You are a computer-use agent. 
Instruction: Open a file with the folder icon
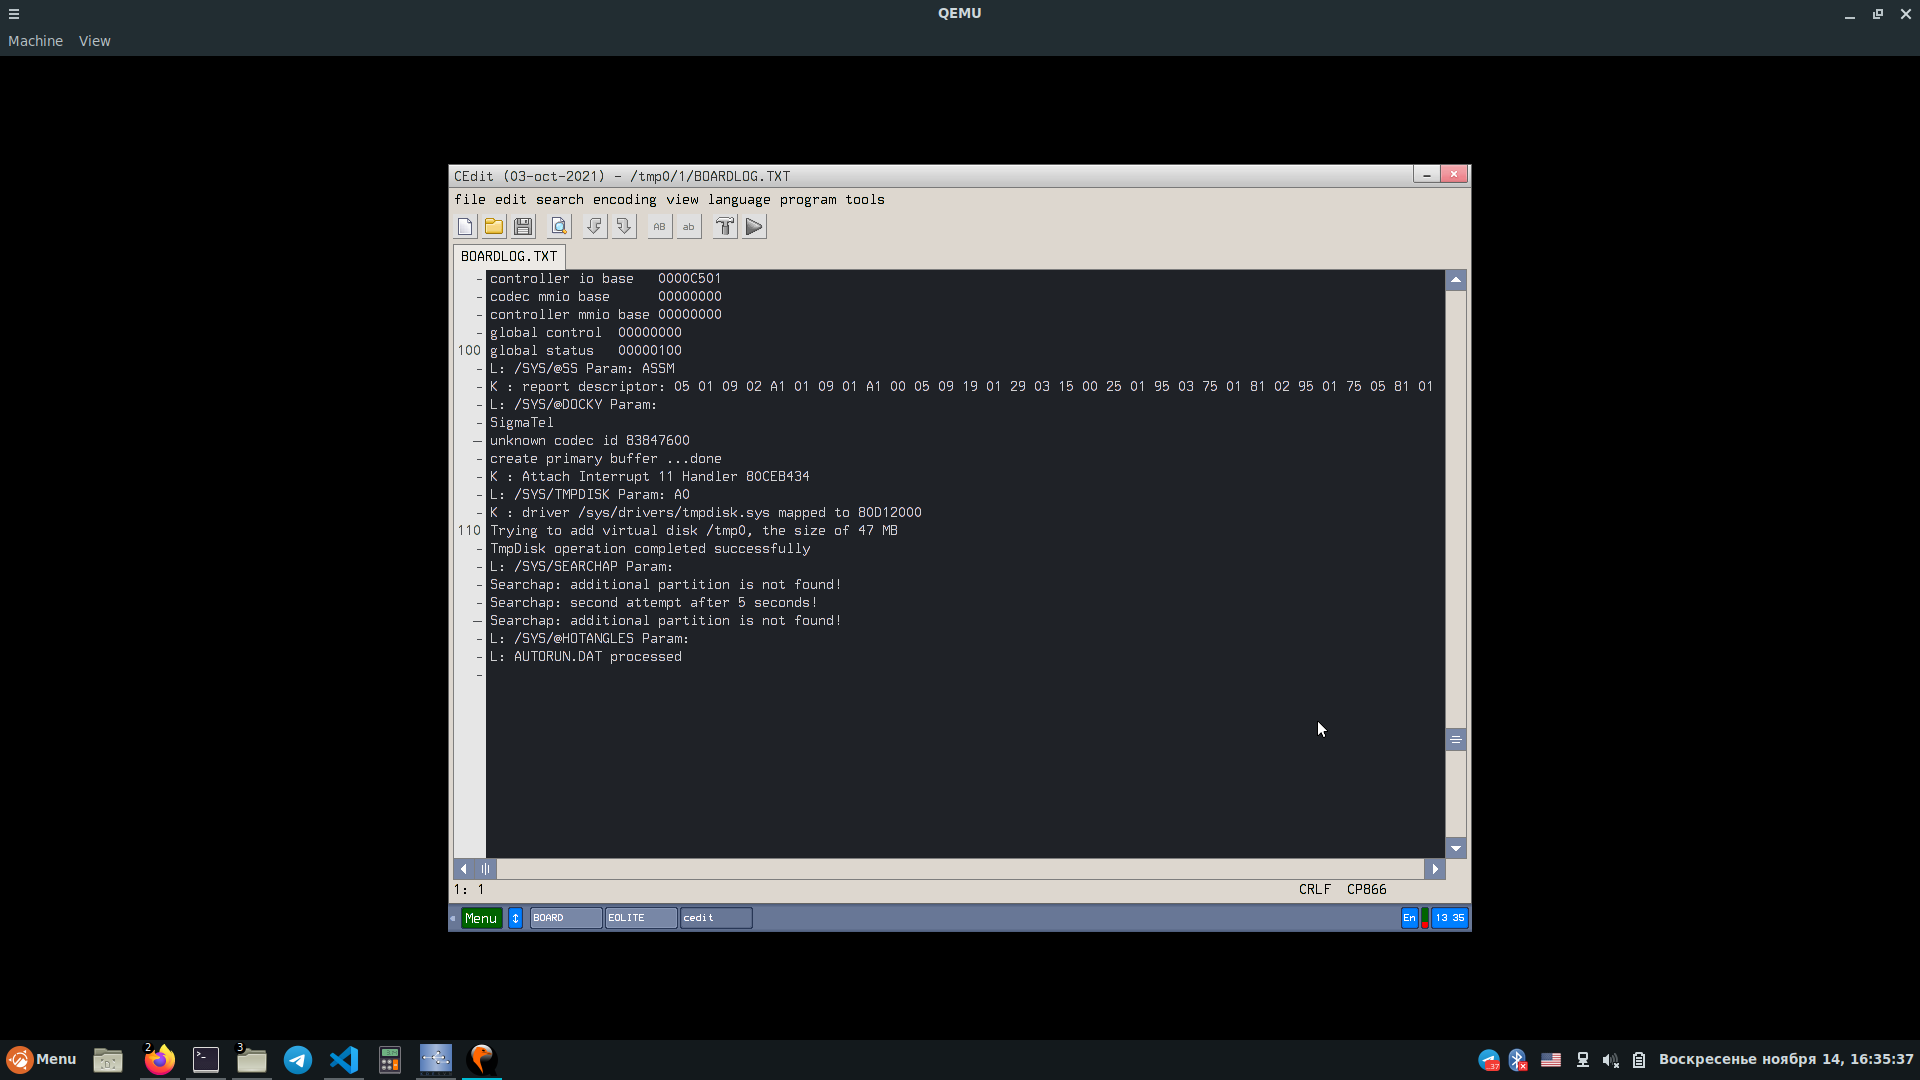click(x=494, y=227)
